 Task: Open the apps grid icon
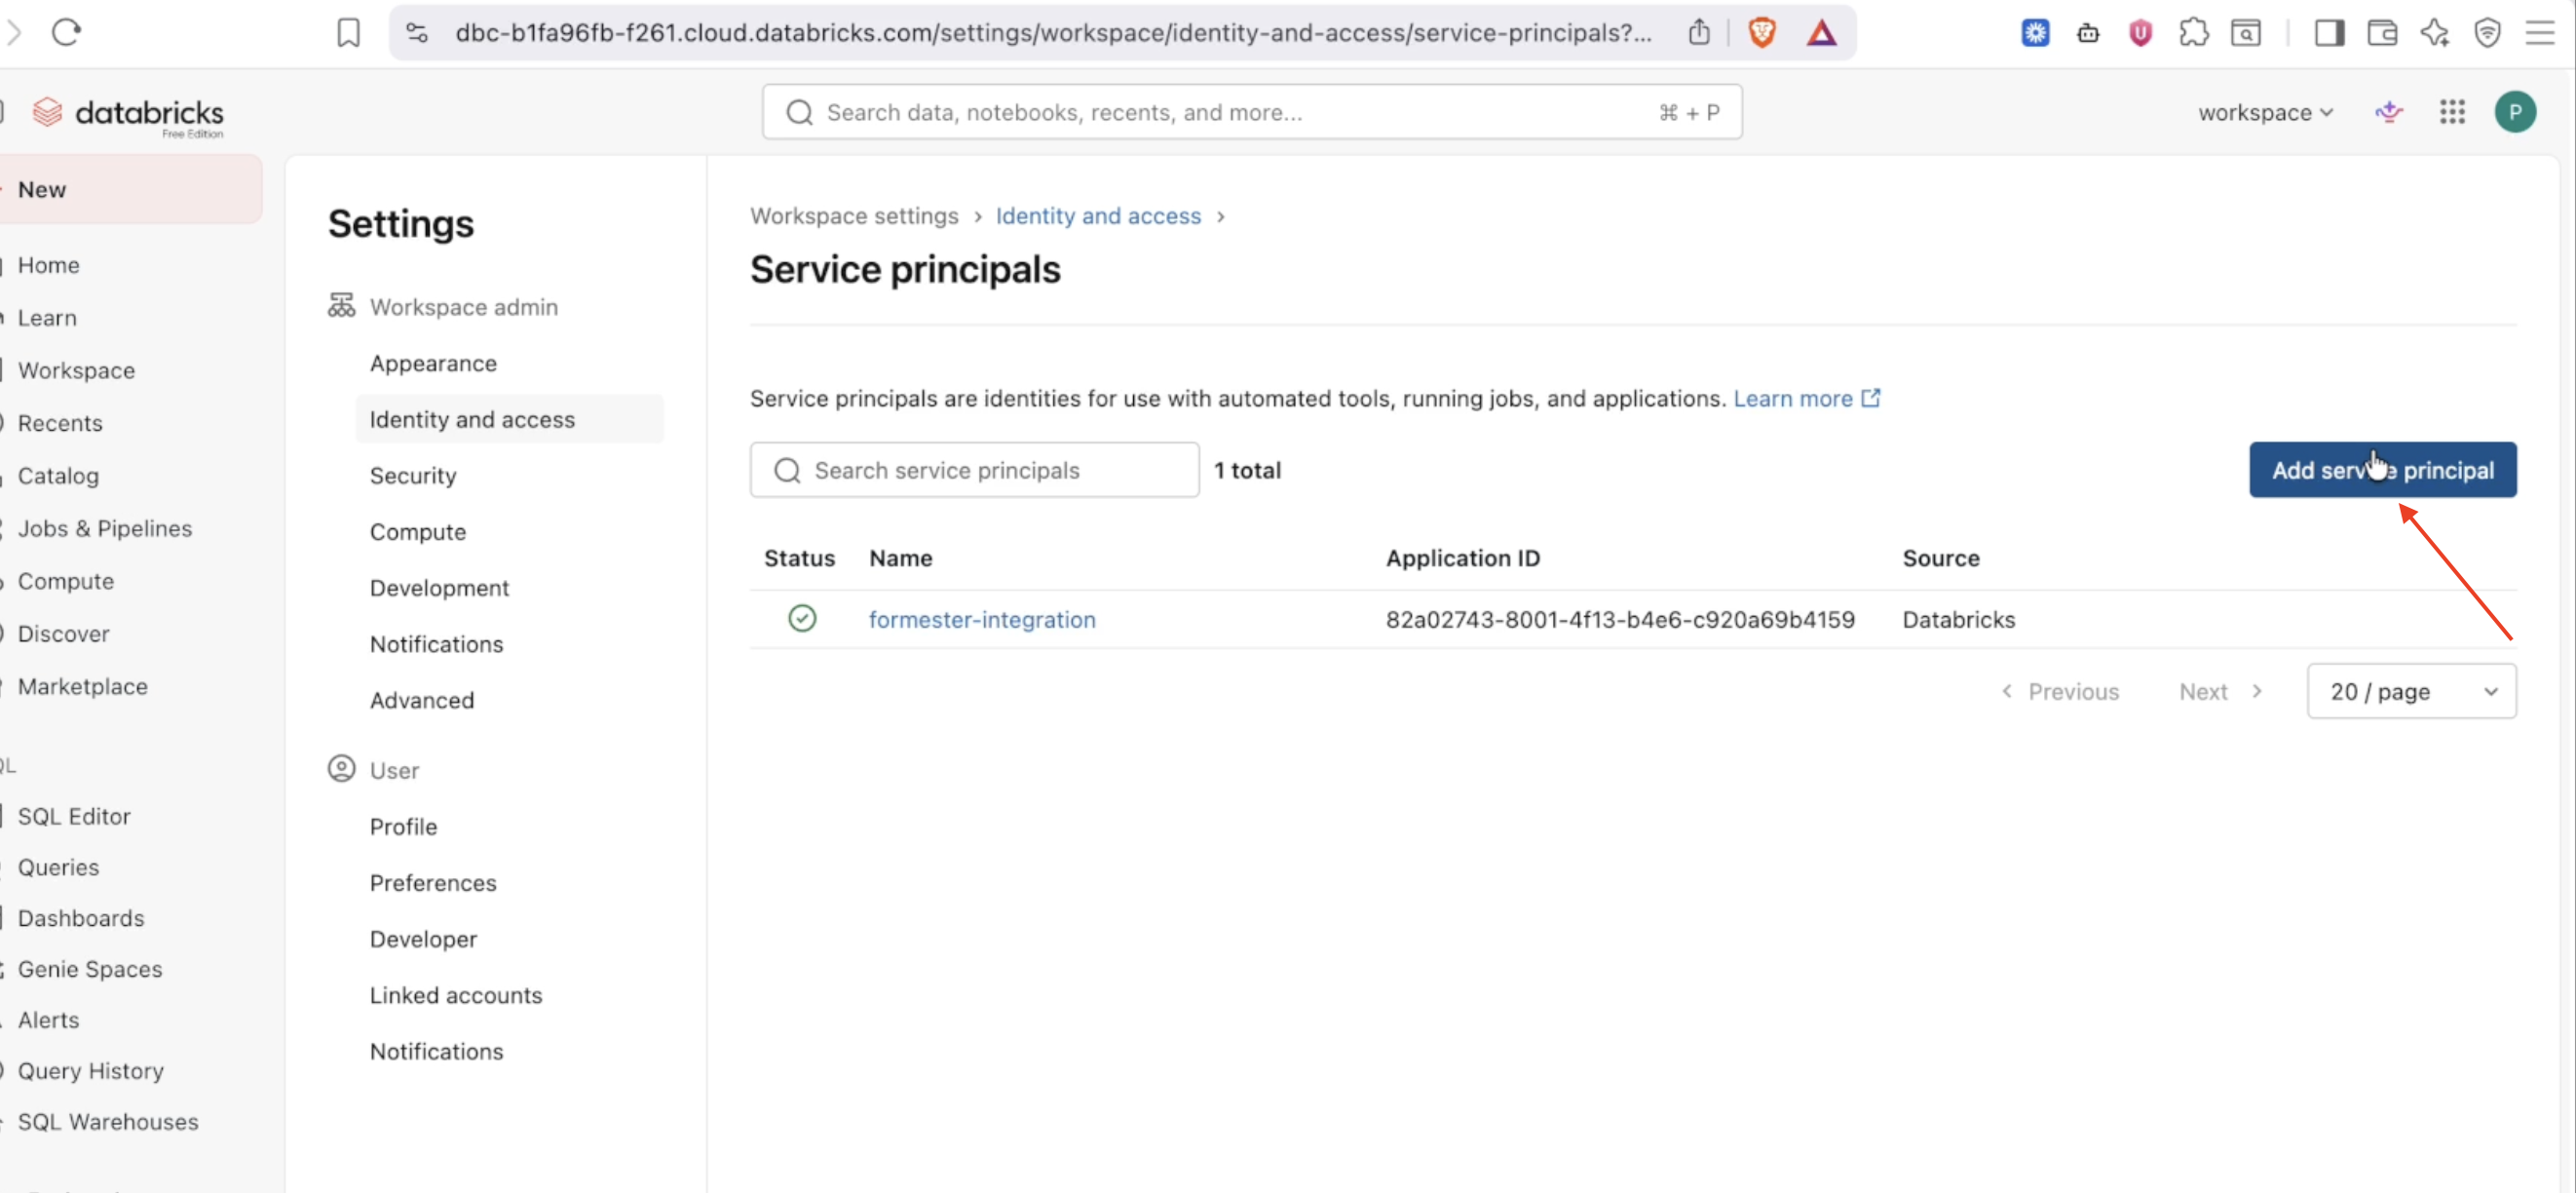[2452, 112]
